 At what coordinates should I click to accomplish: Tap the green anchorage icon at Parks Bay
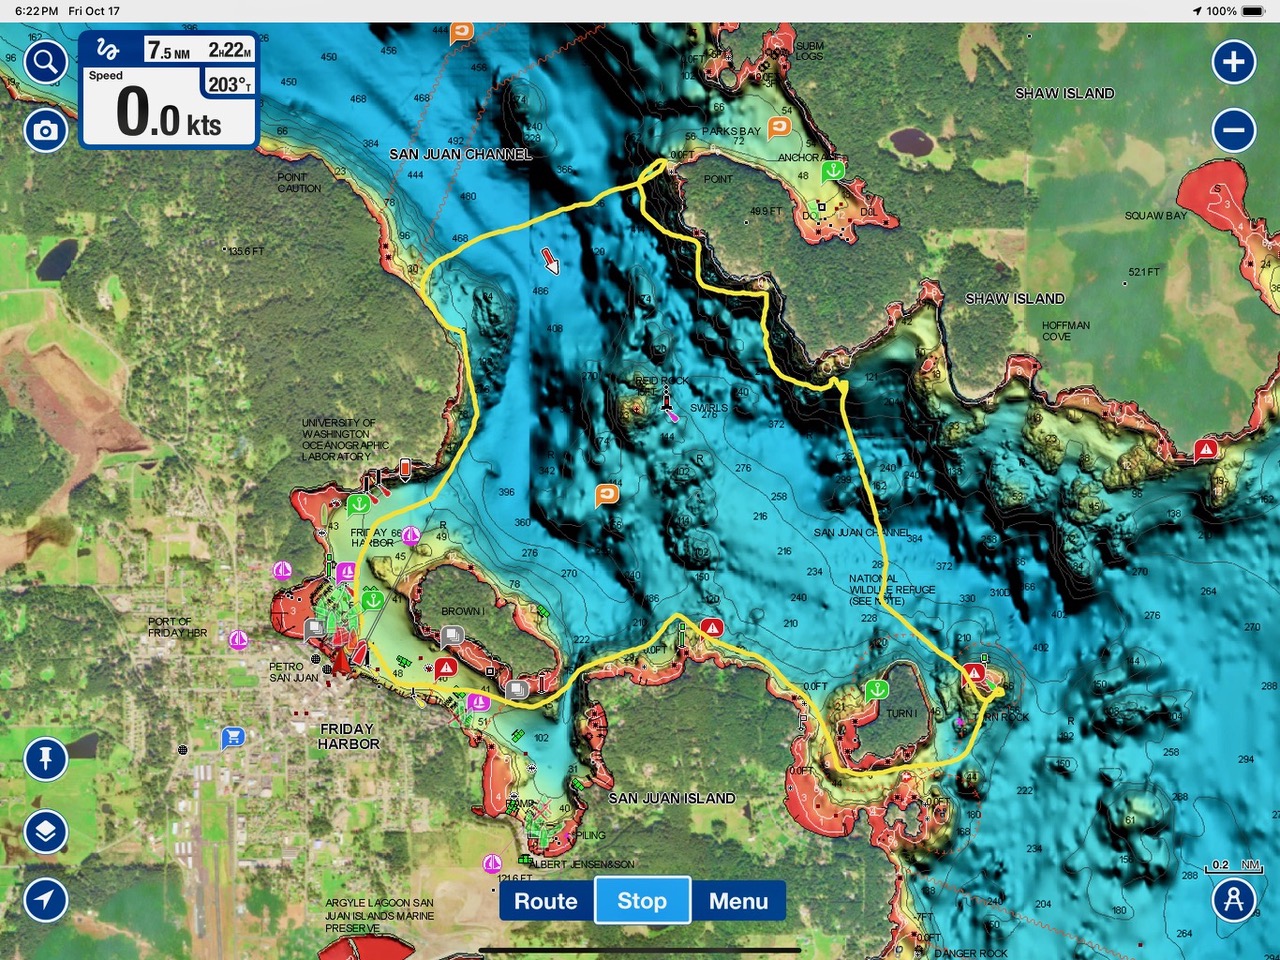click(832, 170)
